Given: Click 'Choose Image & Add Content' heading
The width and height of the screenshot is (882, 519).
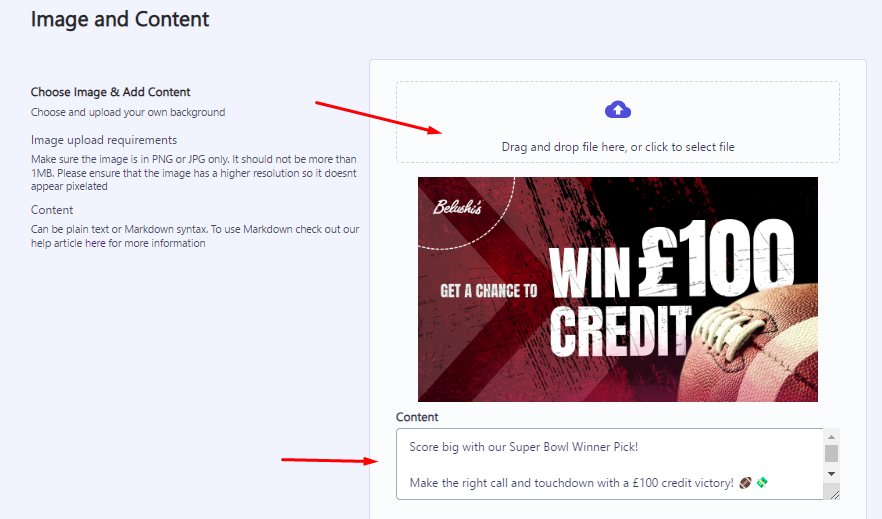Looking at the screenshot, I should tap(110, 92).
